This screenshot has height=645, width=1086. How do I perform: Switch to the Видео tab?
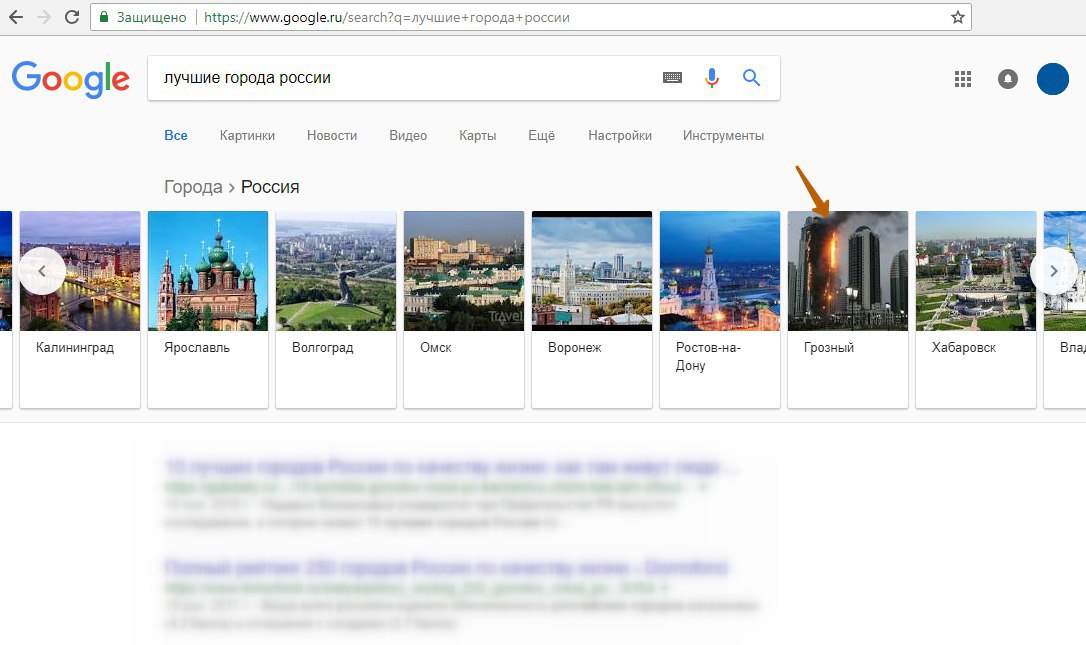click(x=408, y=136)
